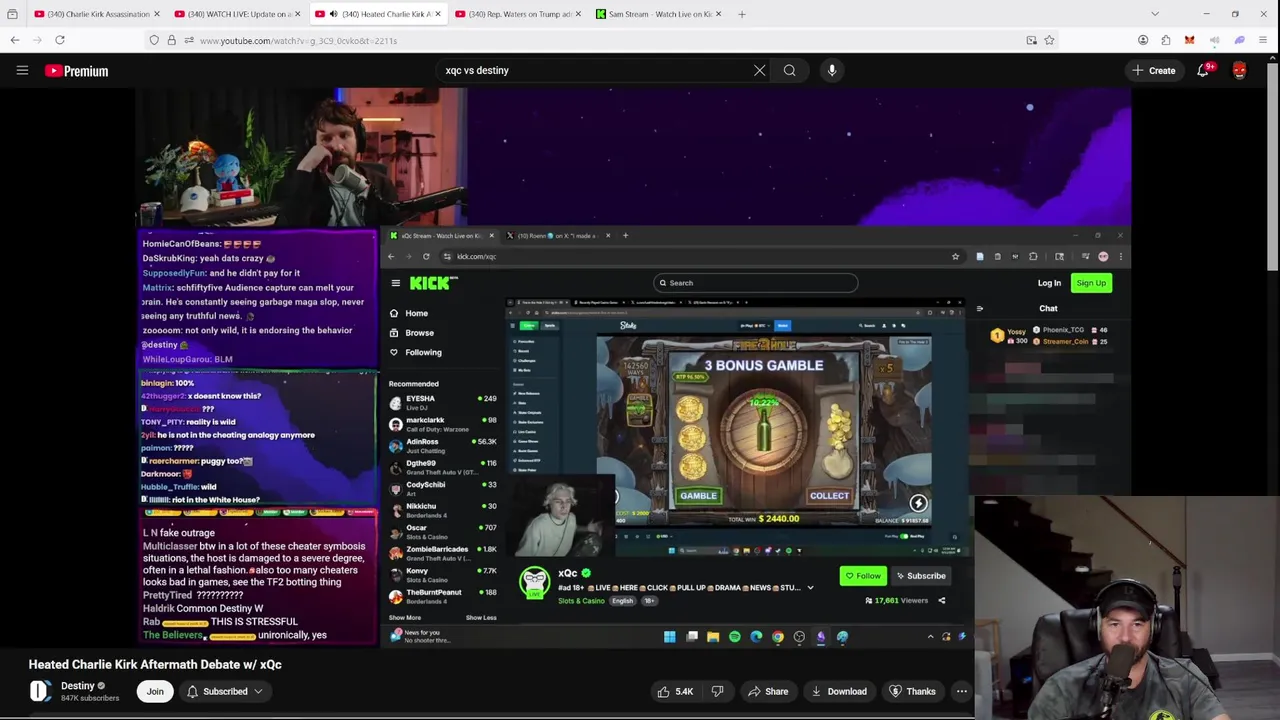The height and width of the screenshot is (720, 1280).
Task: Click the COLLECT button in the slot game
Action: pyautogui.click(x=829, y=496)
